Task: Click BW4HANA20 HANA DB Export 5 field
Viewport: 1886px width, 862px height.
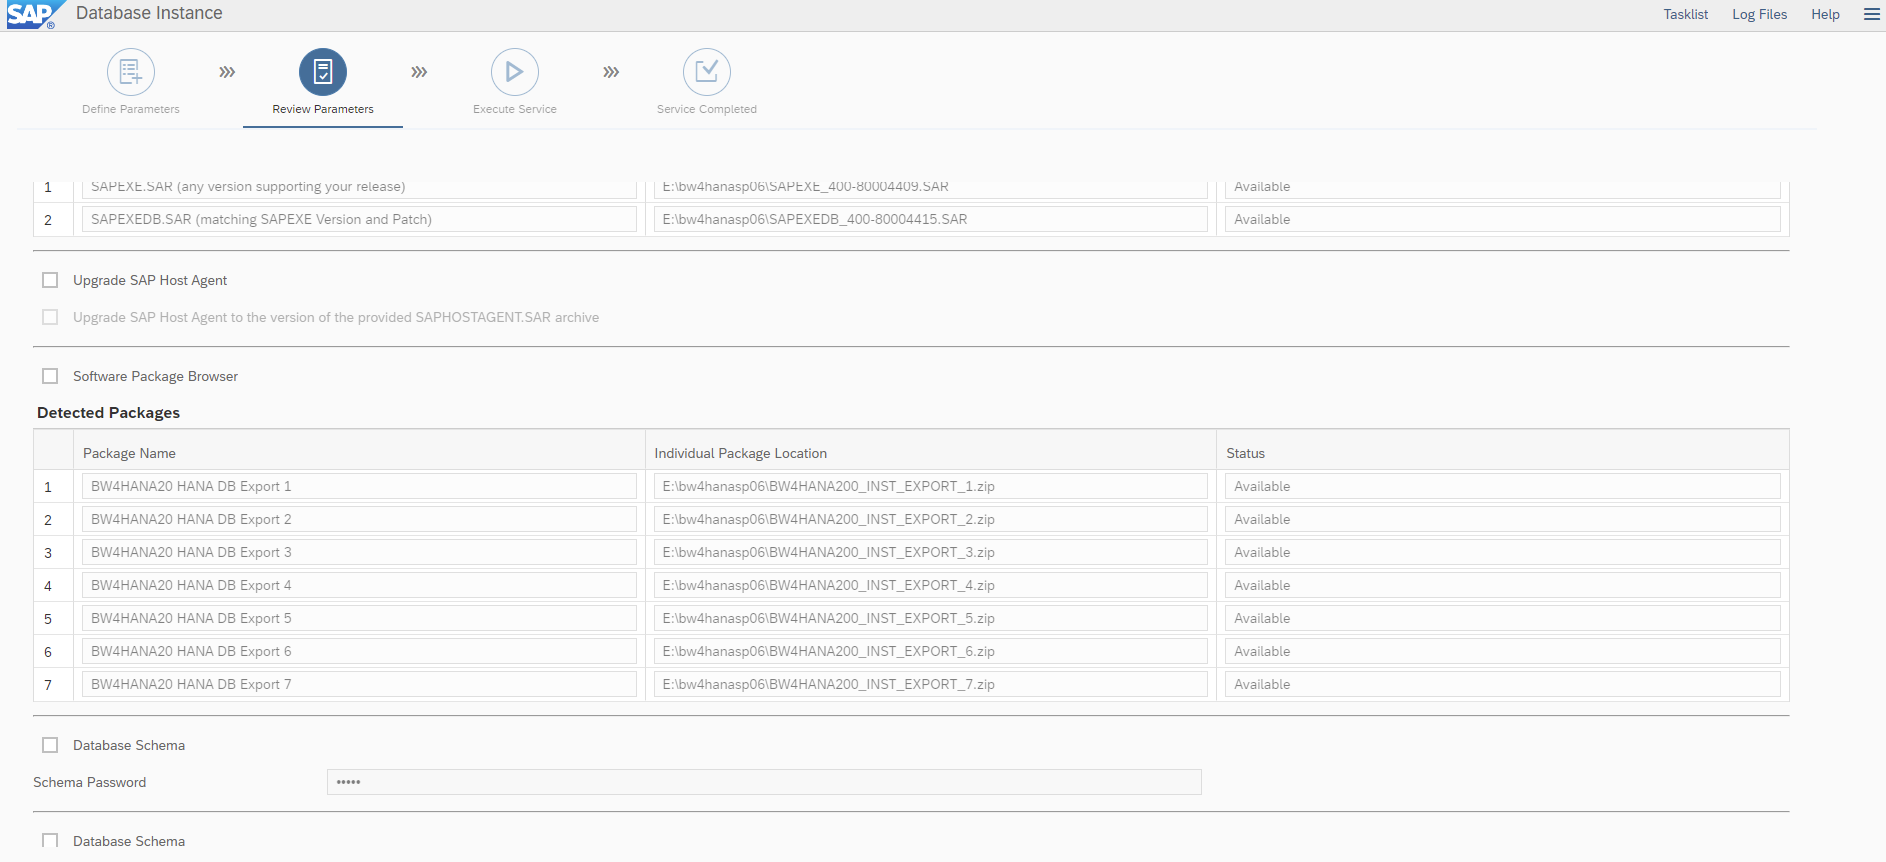Action: (x=359, y=618)
